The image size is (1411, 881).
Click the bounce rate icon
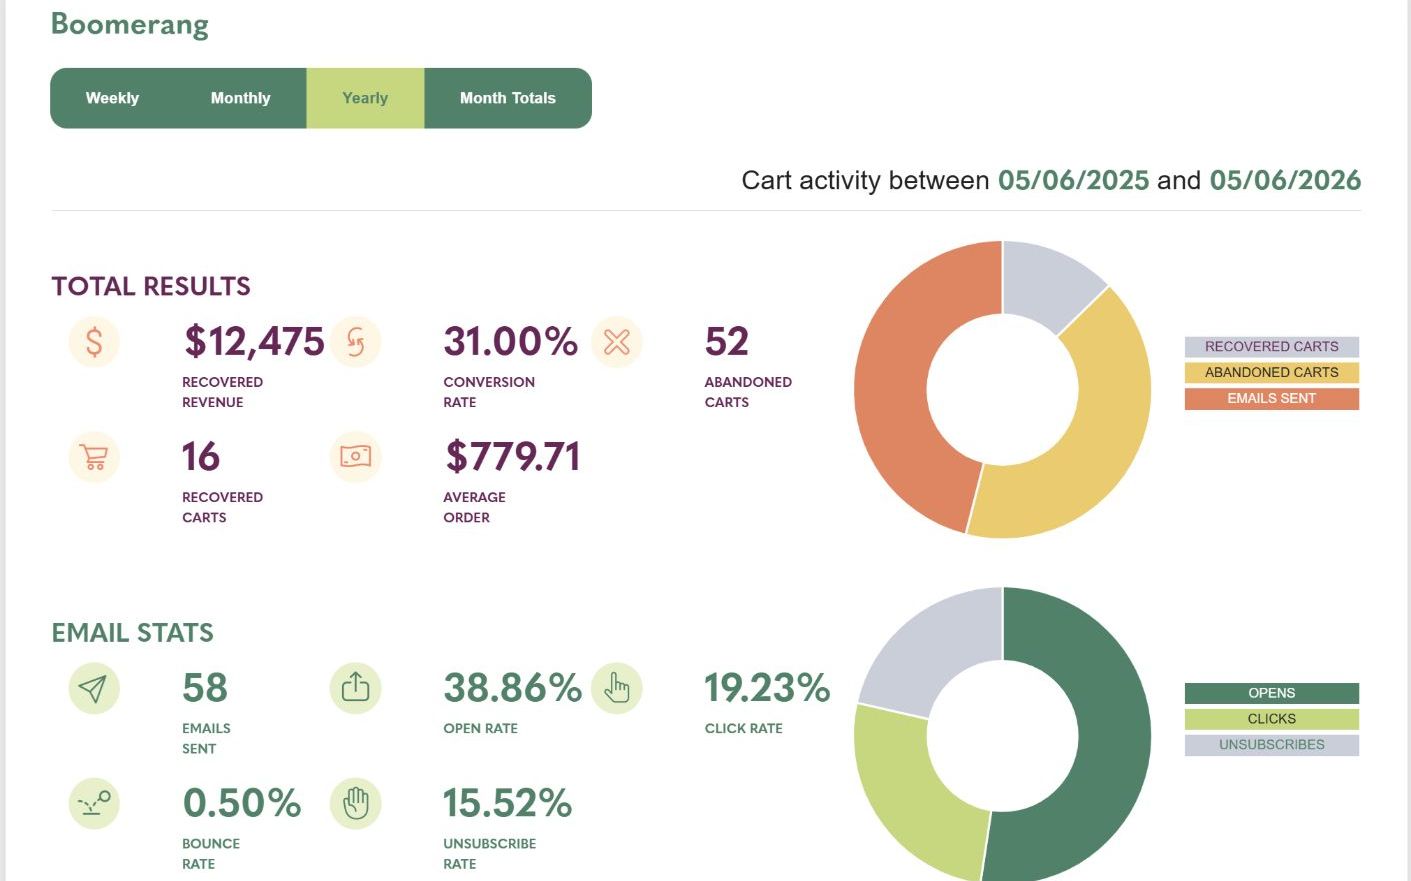point(94,803)
